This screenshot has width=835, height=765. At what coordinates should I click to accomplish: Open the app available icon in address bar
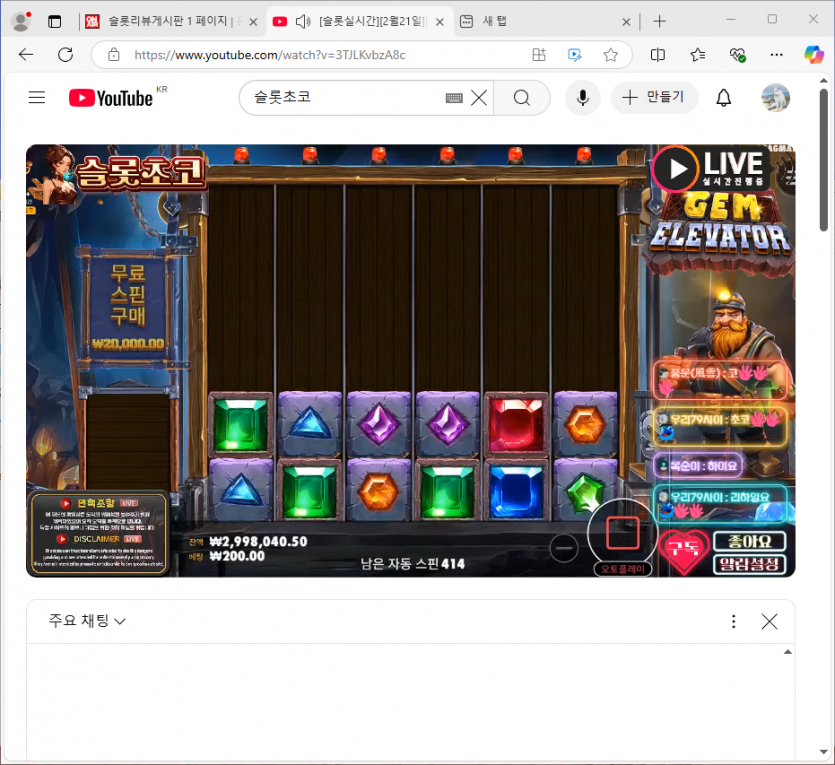coord(539,54)
